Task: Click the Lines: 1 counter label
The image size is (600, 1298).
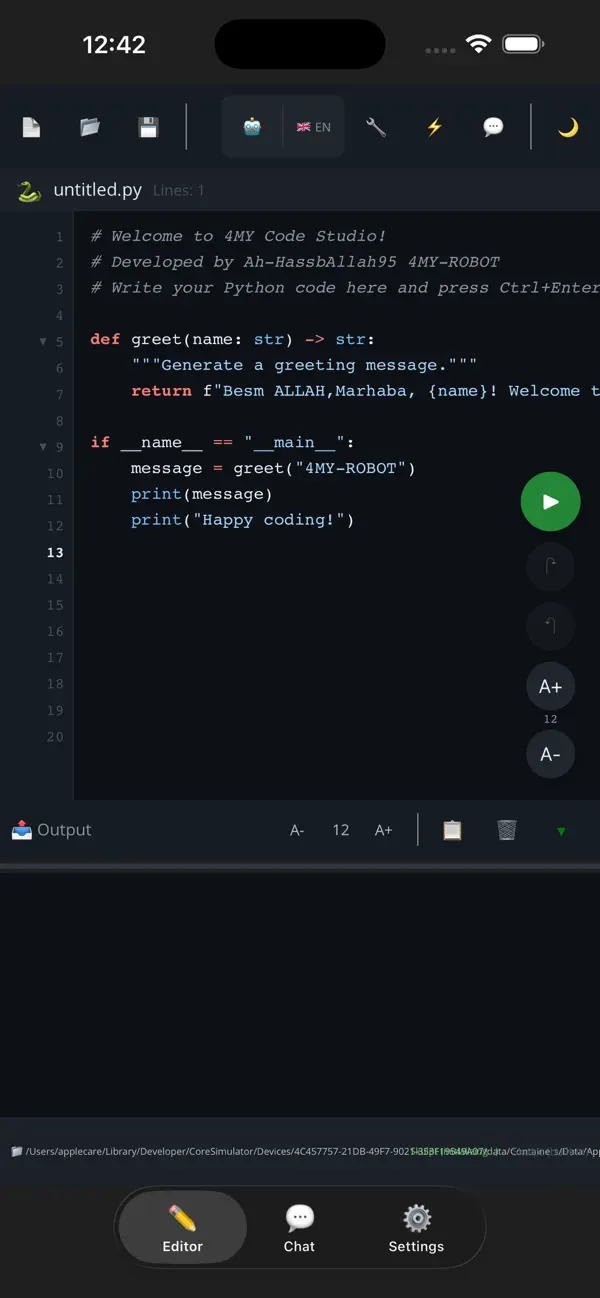Action: tap(179, 190)
